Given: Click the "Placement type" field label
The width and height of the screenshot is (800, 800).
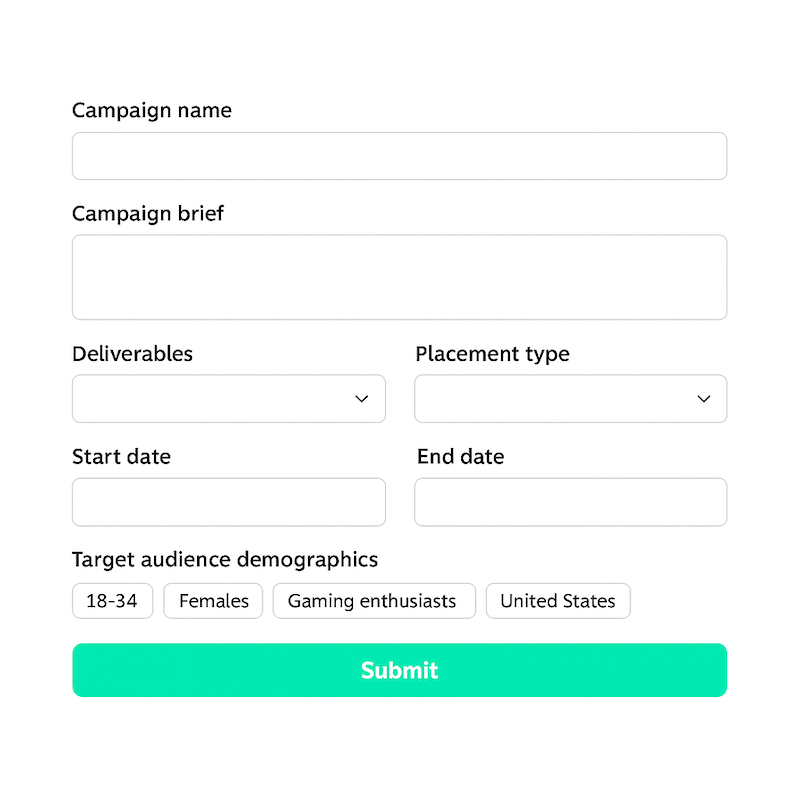Looking at the screenshot, I should point(492,354).
